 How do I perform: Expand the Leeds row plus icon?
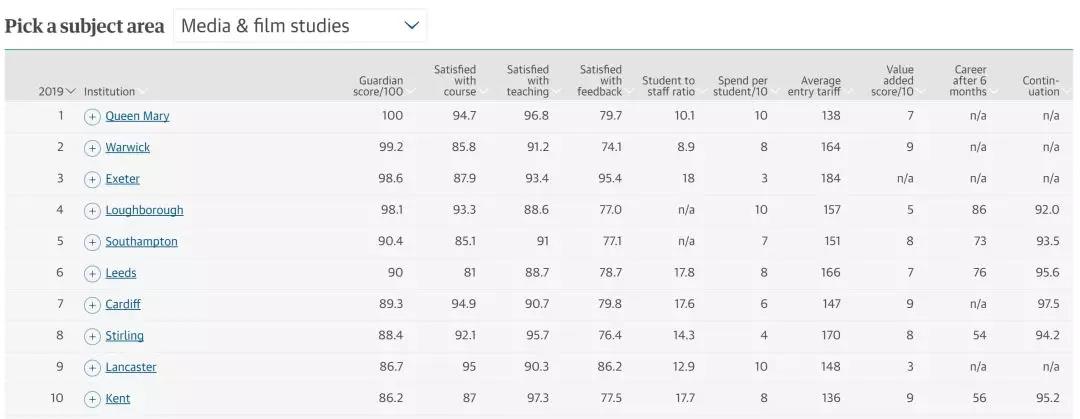(x=92, y=273)
